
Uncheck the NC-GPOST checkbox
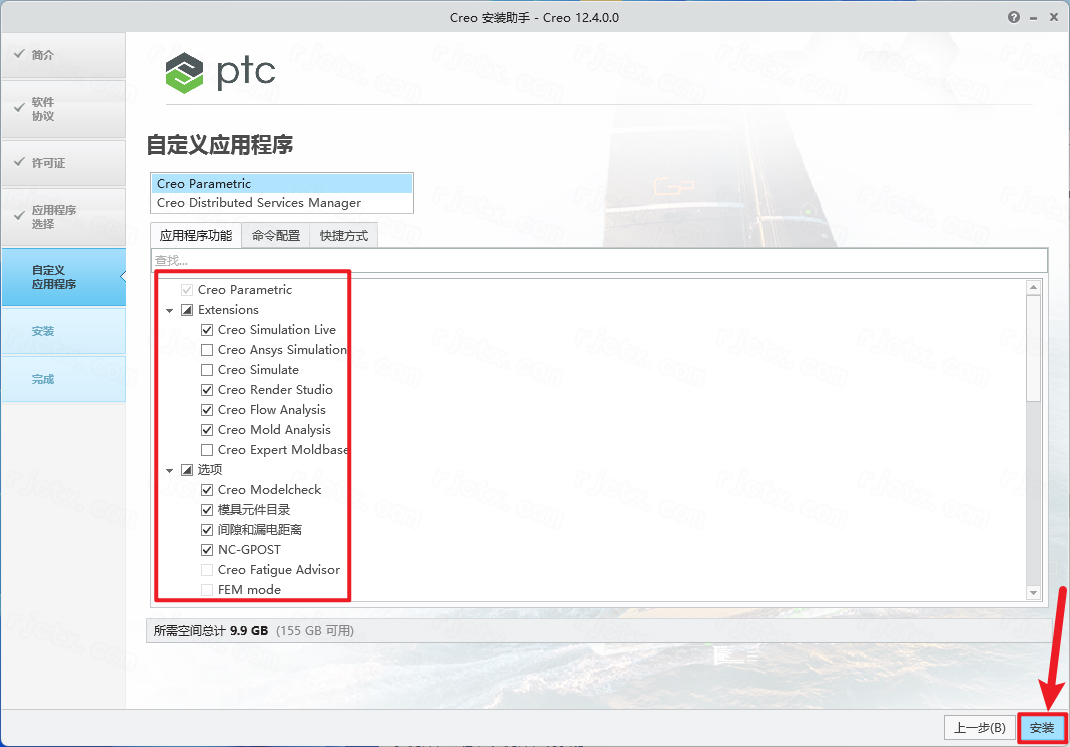point(207,550)
